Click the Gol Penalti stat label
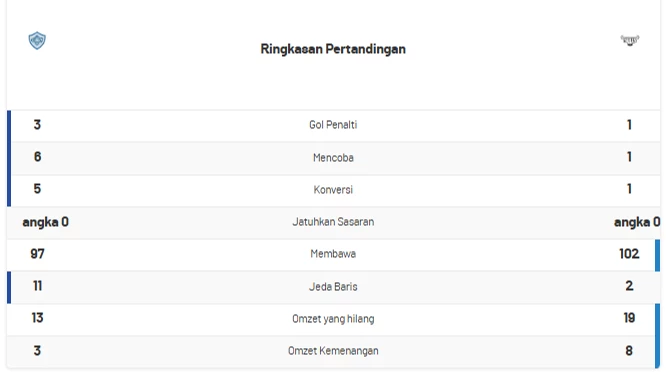 pyautogui.click(x=333, y=125)
